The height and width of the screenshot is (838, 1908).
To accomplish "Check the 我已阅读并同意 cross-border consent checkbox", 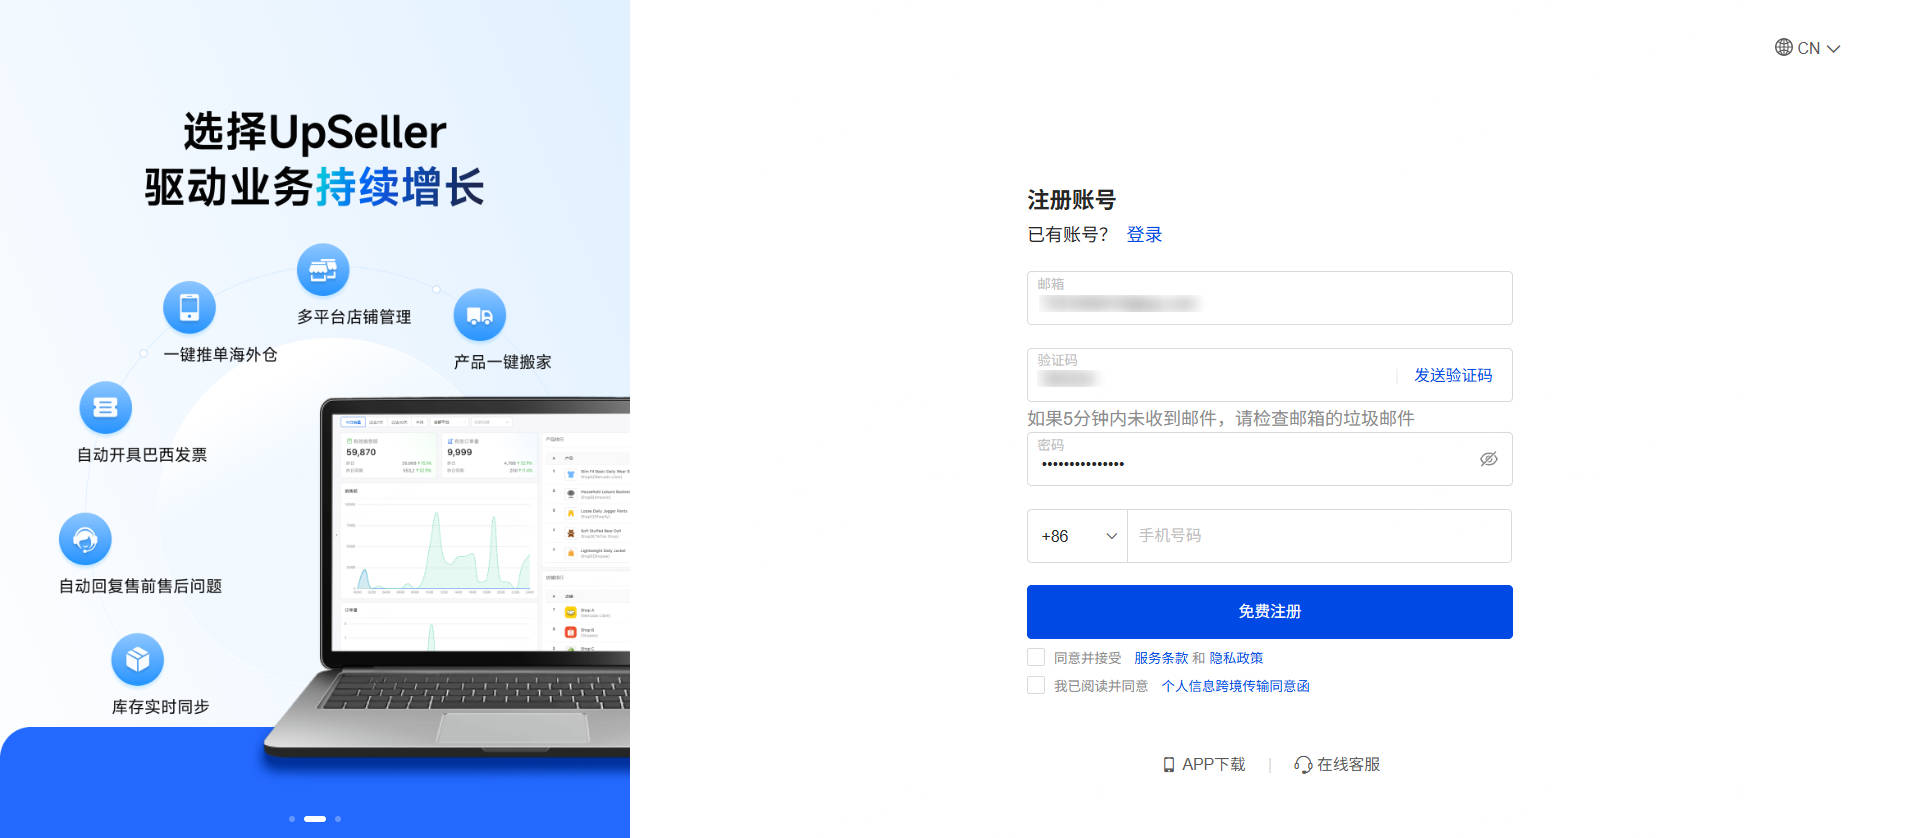I will click(x=1036, y=685).
